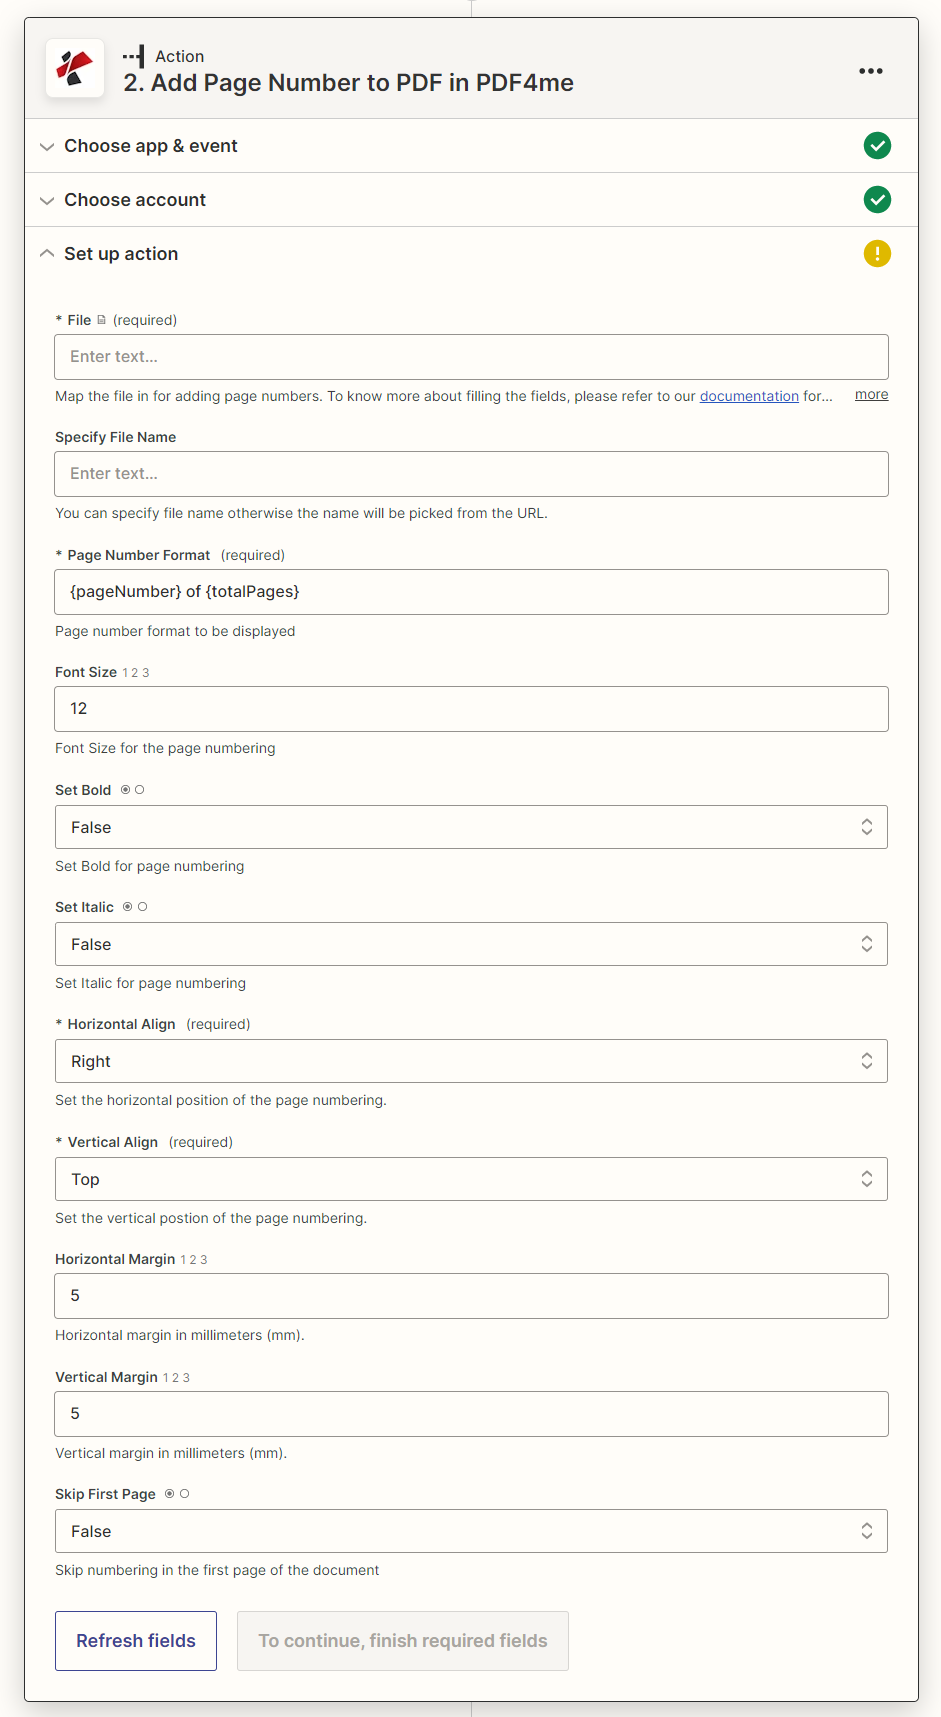Click the green checkmark on Choose app & event
The height and width of the screenshot is (1717, 941).
click(877, 145)
